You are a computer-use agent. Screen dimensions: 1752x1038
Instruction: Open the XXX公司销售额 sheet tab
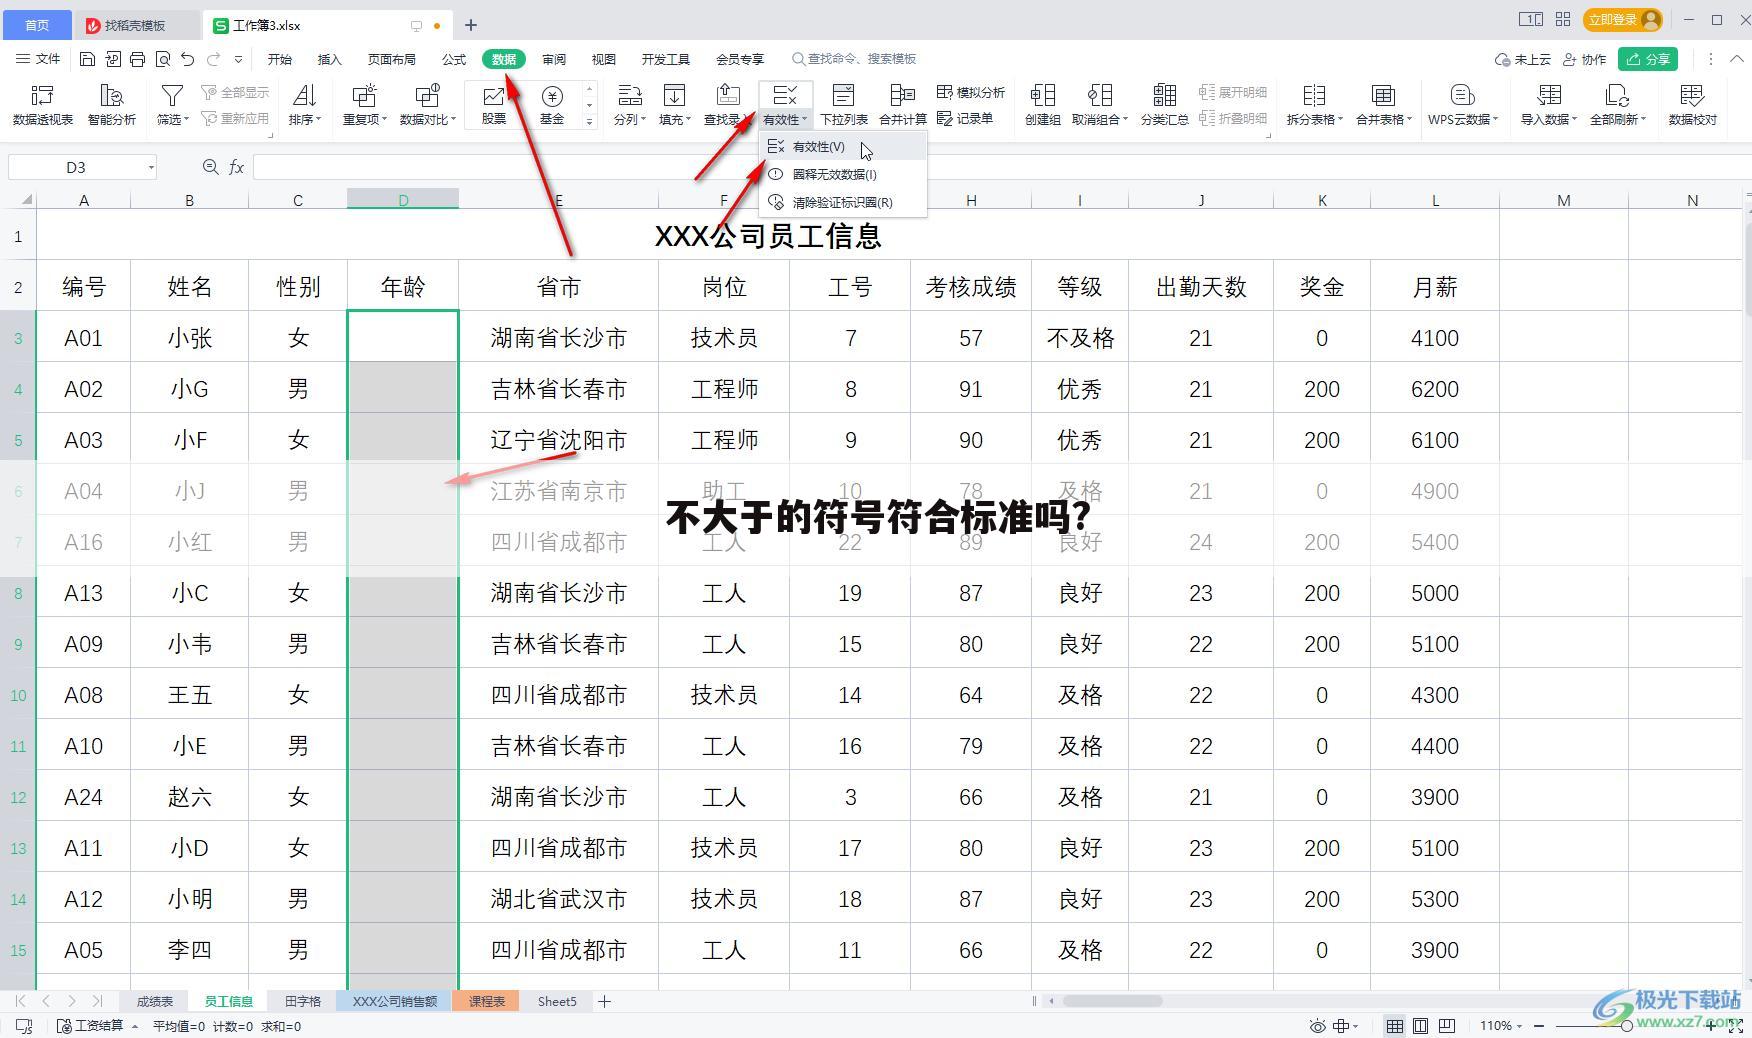click(x=395, y=1001)
